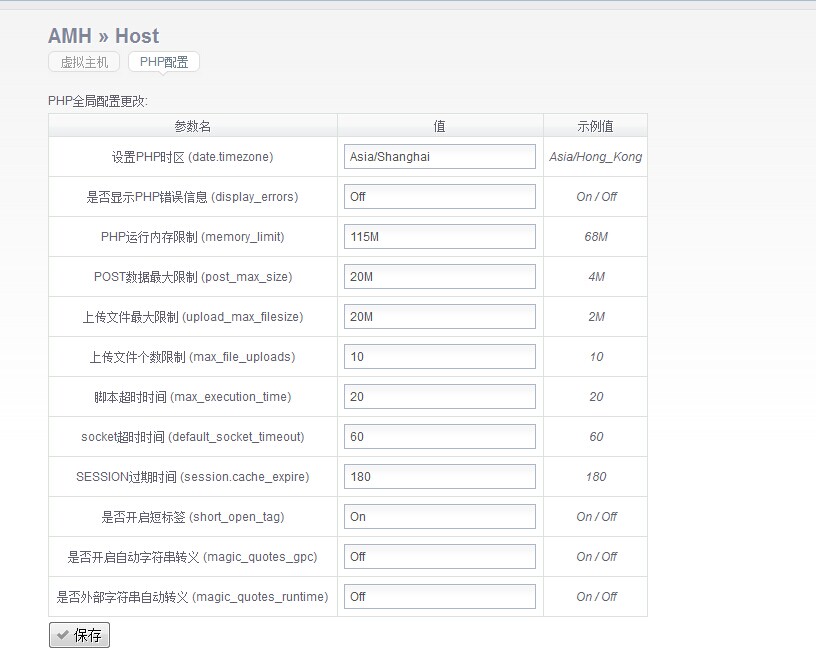
Task: Focus the upload_max_filesize input
Action: [440, 317]
